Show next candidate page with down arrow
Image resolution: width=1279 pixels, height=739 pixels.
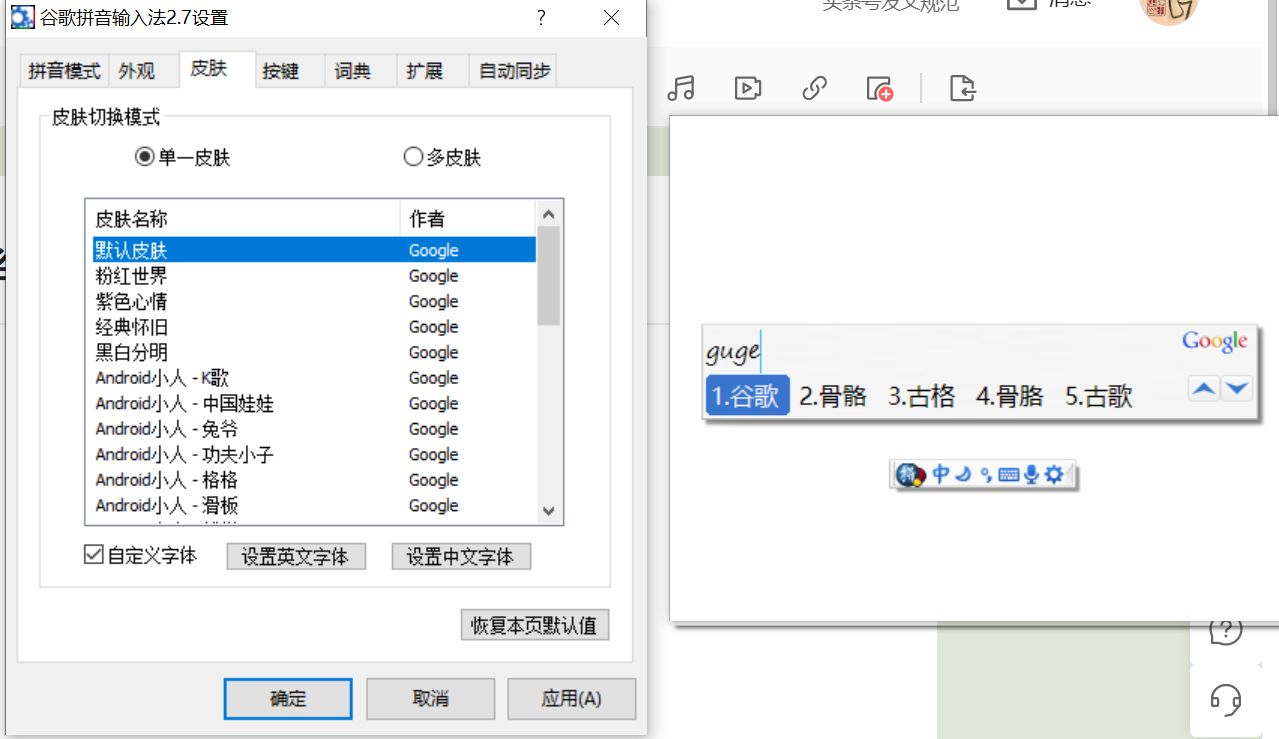(1237, 387)
